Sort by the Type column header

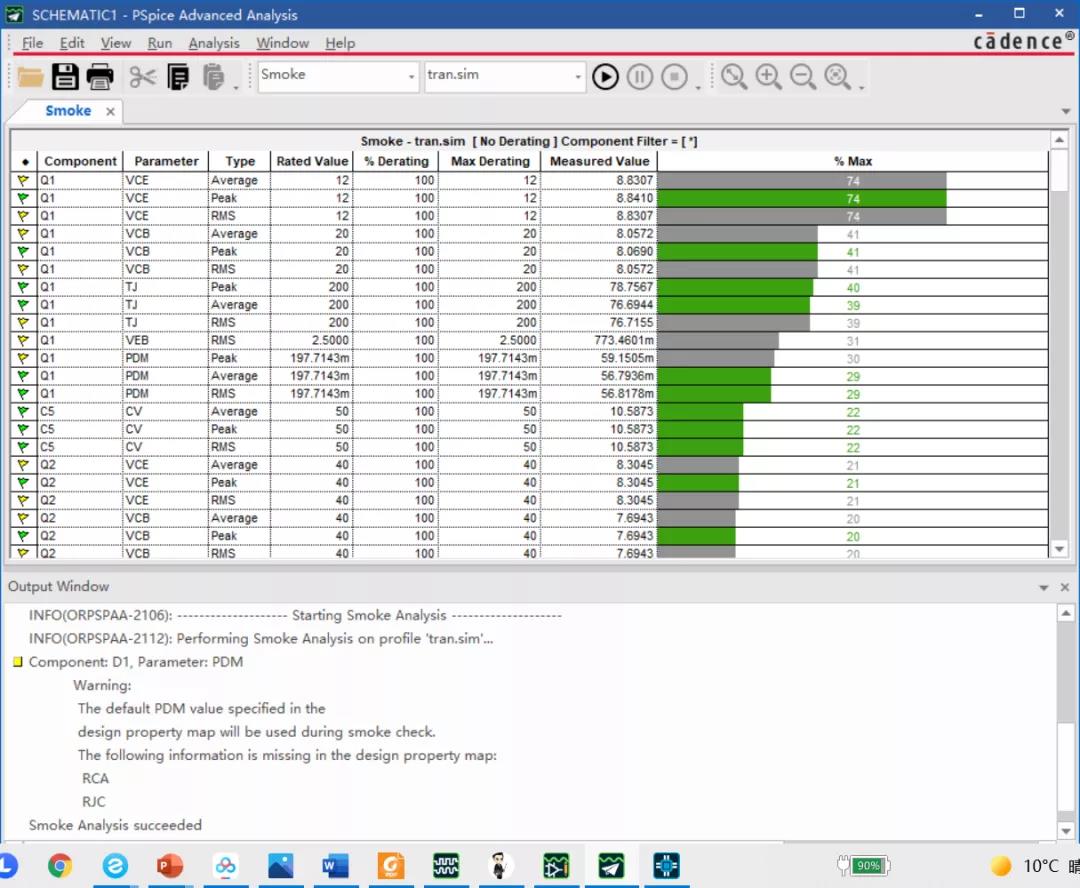point(240,161)
